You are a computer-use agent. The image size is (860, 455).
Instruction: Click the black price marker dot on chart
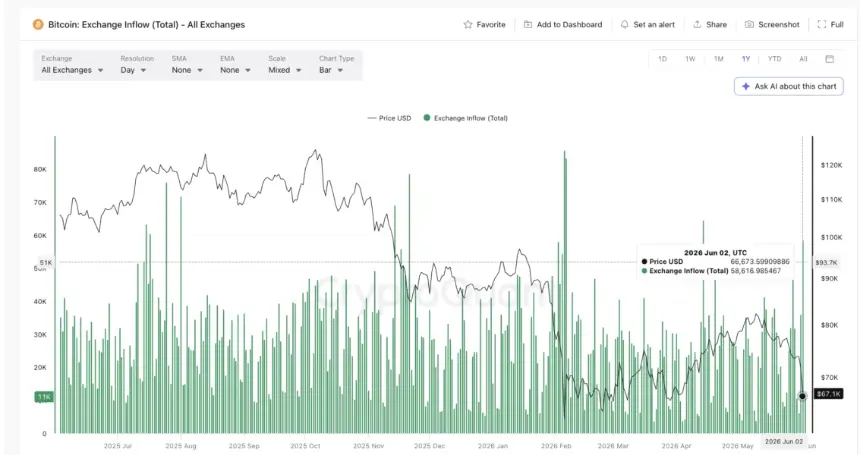pyautogui.click(x=802, y=396)
